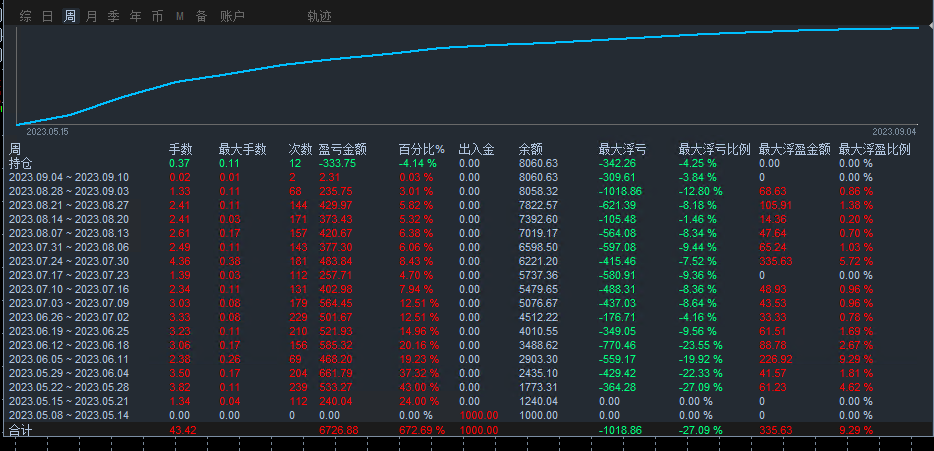Viewport: 934px width, 451px height.
Task: Click max lots value 0.38
Action: tap(229, 261)
